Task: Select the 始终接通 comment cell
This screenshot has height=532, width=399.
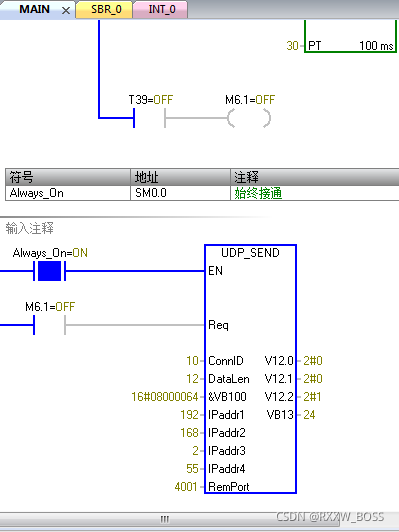Action: click(x=315, y=193)
